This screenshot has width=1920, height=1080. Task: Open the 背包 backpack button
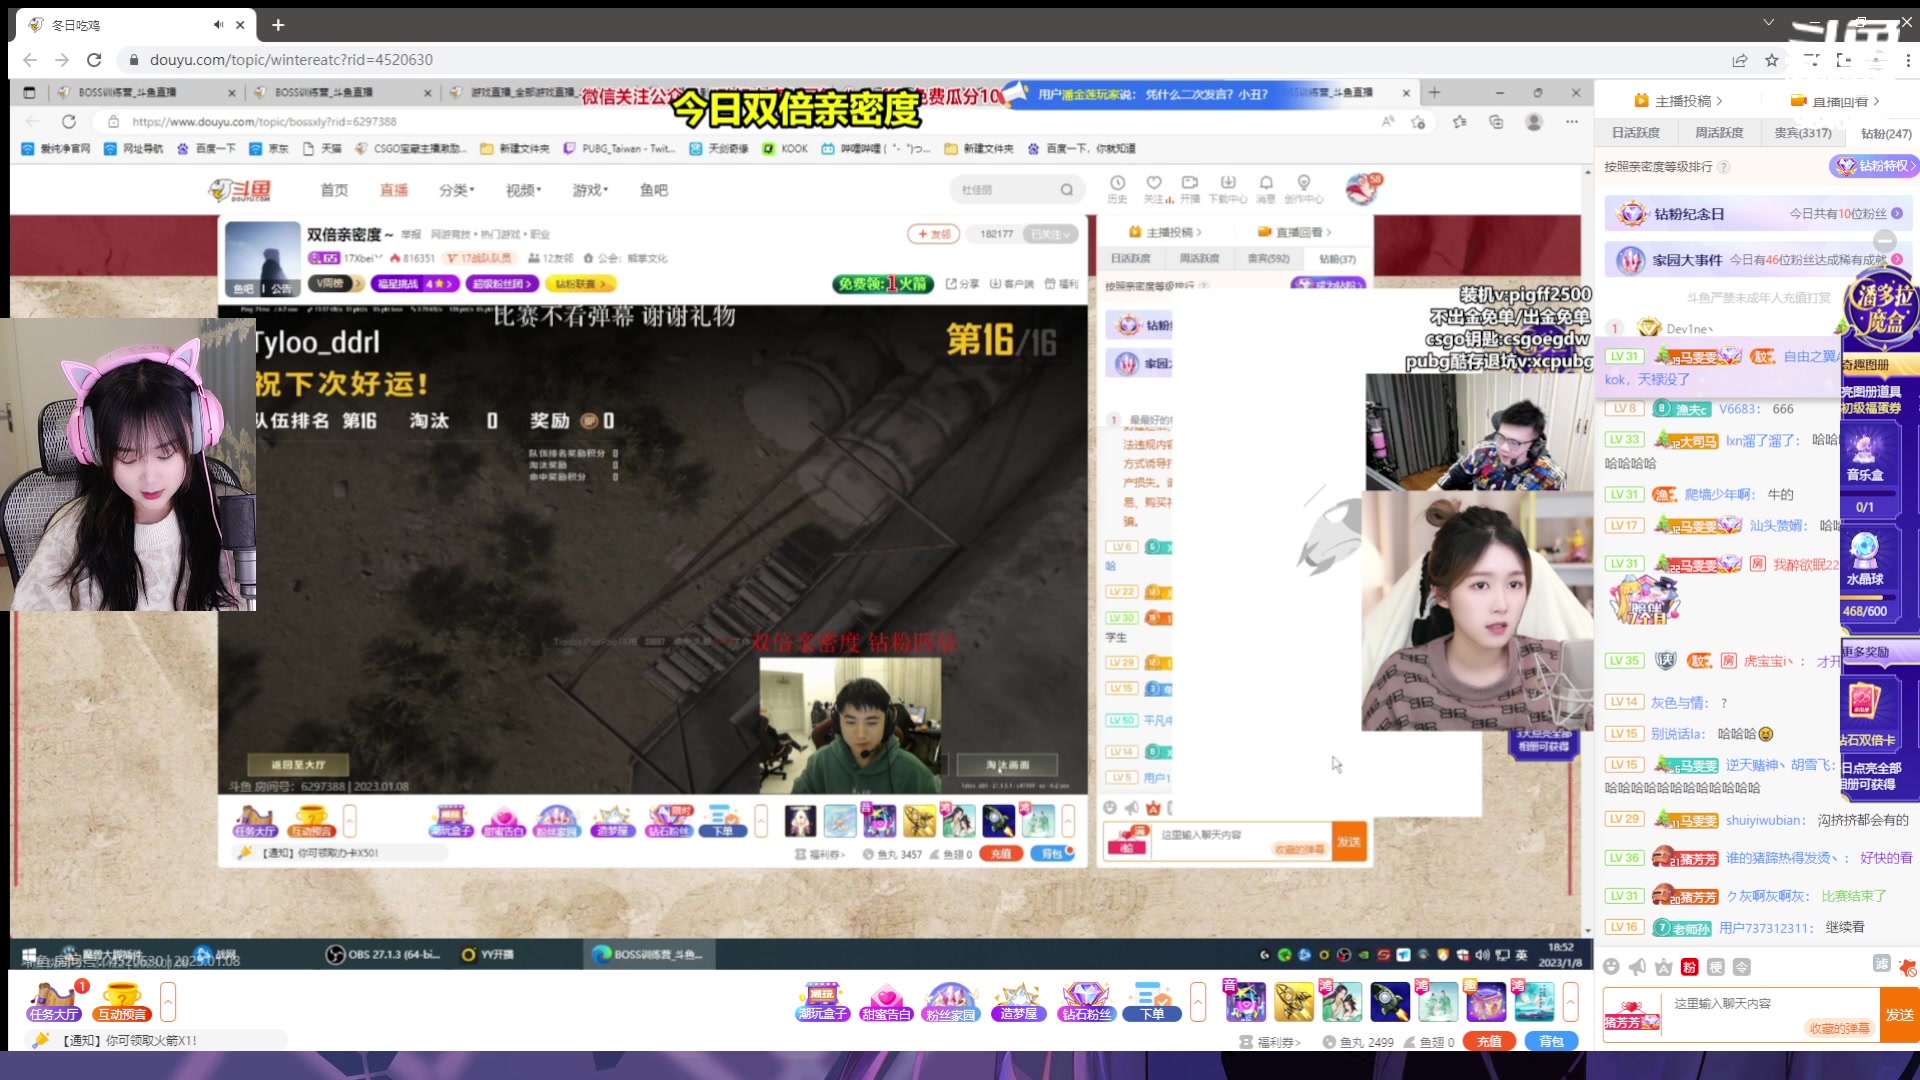click(x=1551, y=1041)
